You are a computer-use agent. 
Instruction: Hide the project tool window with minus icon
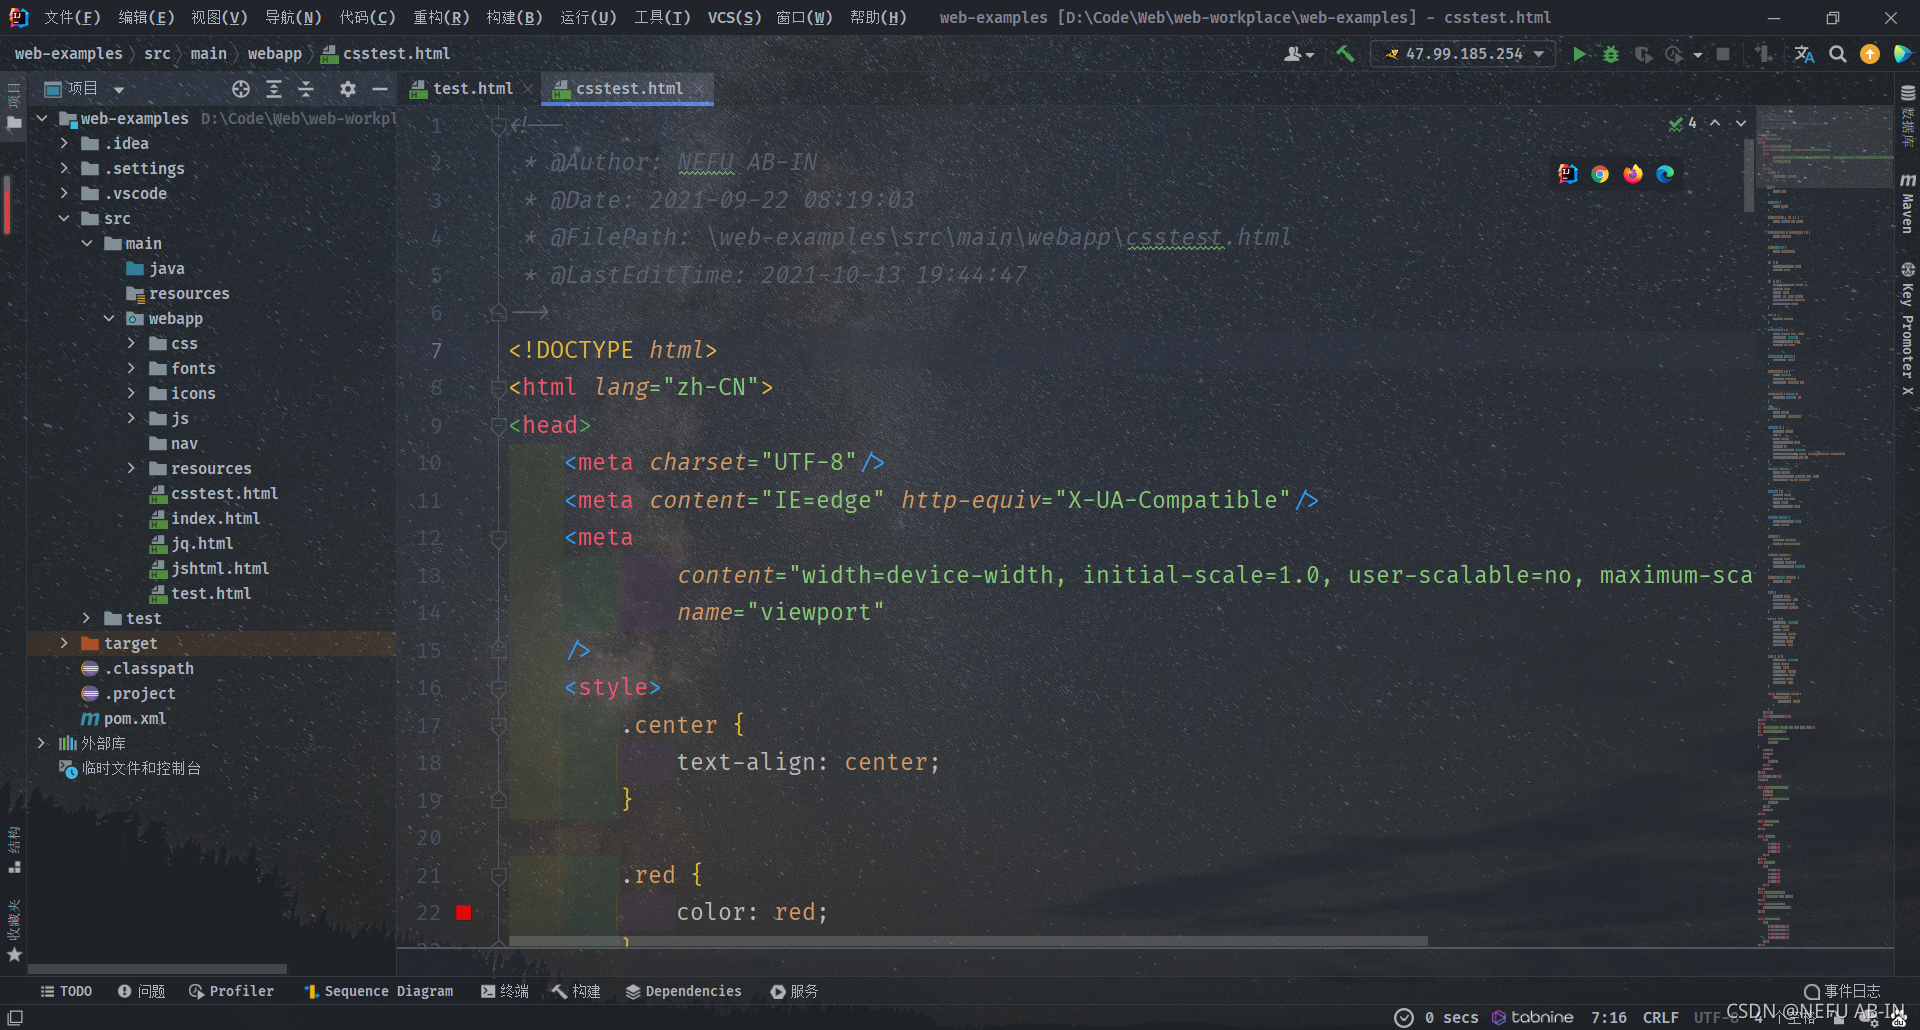pyautogui.click(x=380, y=89)
